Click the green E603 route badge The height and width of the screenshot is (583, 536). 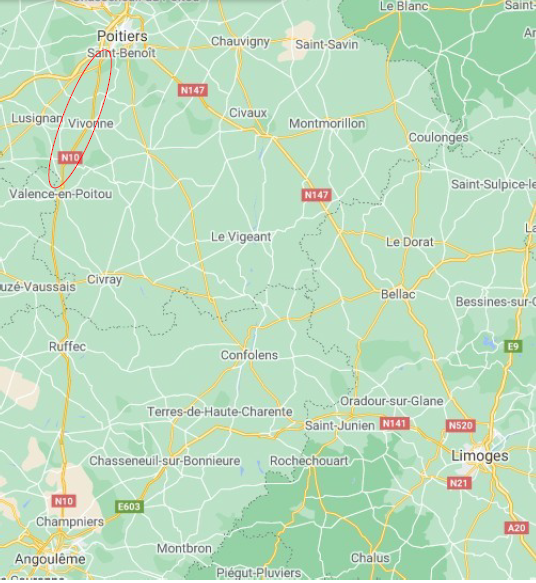tap(129, 506)
